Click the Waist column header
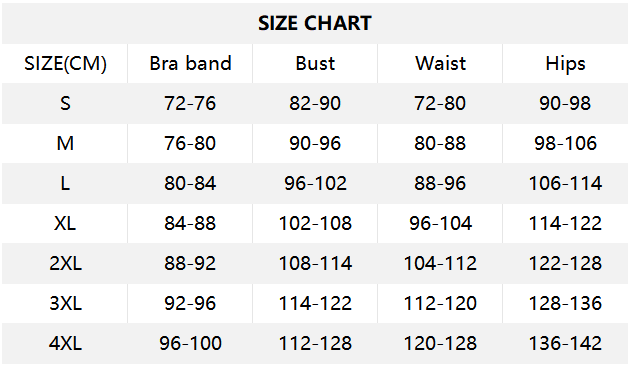631x369 pixels. 440,63
